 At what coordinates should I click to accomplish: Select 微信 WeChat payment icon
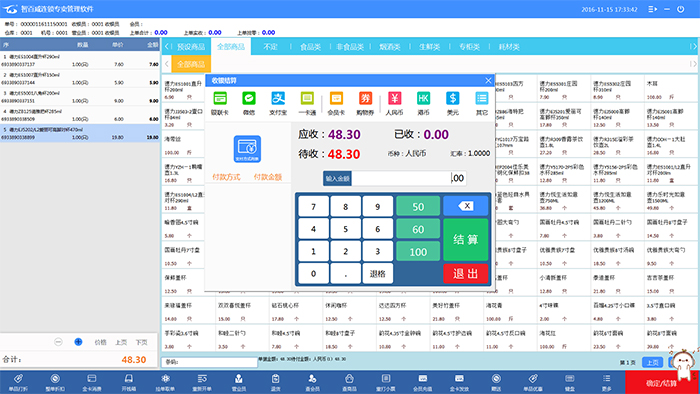tap(249, 103)
